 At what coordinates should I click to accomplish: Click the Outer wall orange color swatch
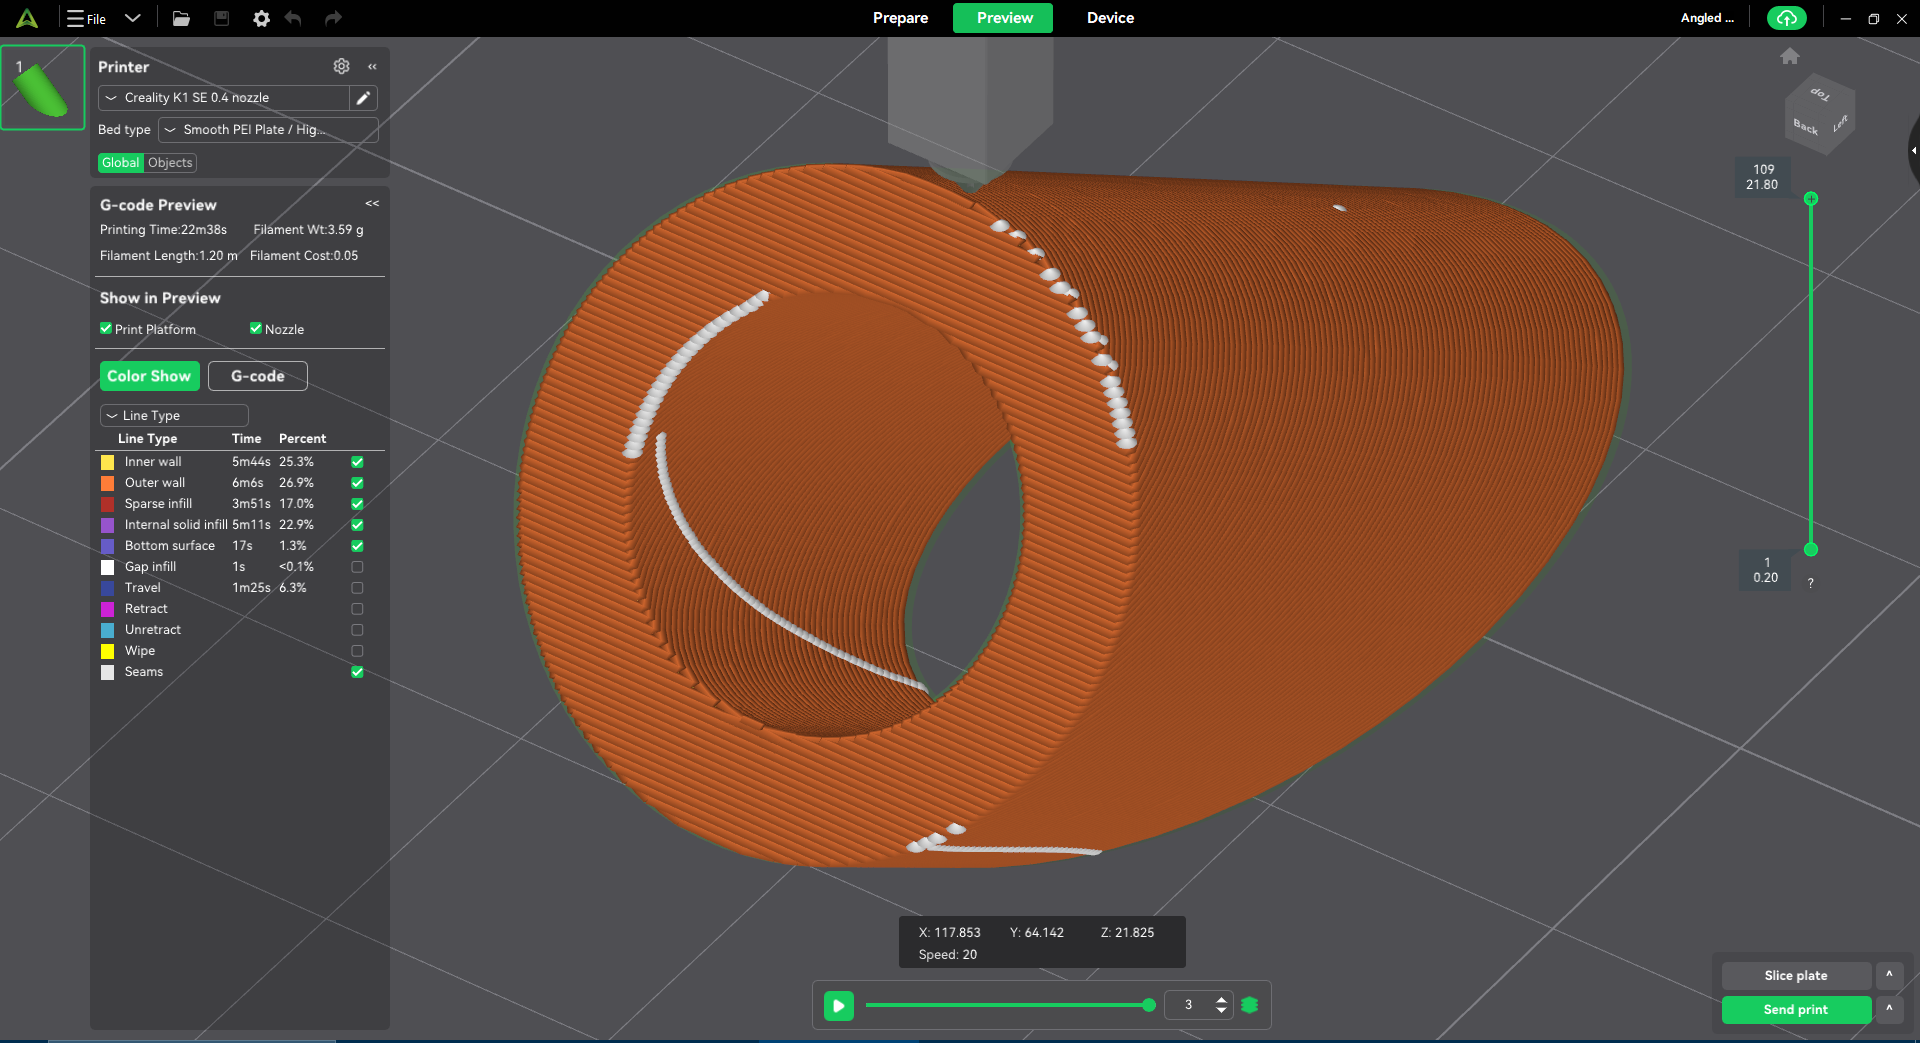click(107, 483)
